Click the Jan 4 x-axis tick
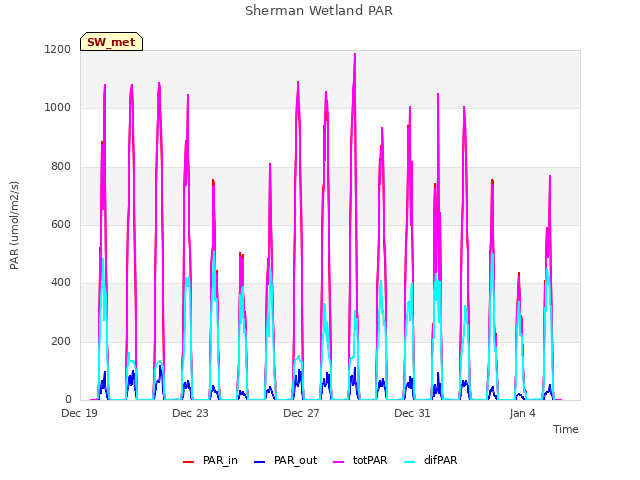The image size is (640, 480). [x=522, y=413]
